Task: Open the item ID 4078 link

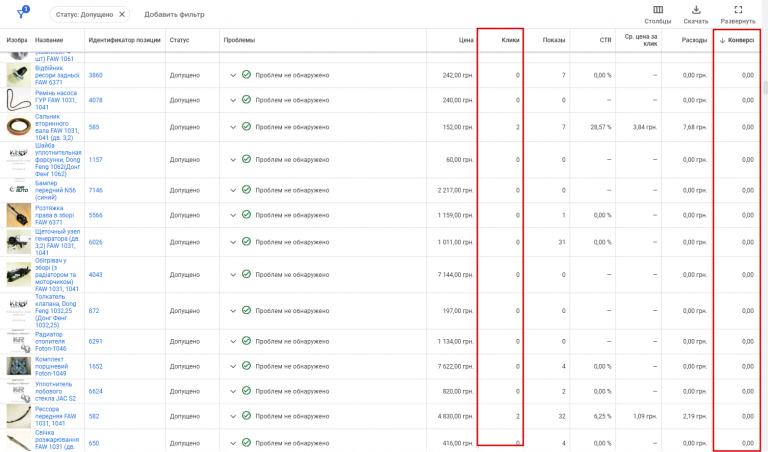Action: (96, 100)
